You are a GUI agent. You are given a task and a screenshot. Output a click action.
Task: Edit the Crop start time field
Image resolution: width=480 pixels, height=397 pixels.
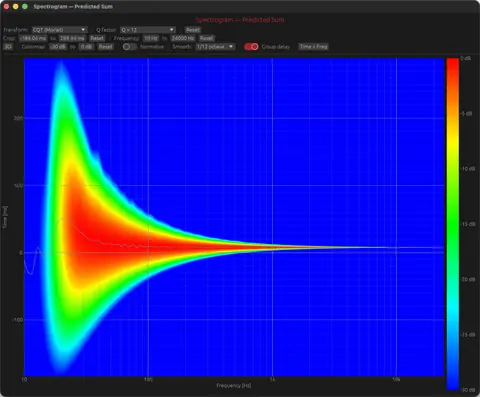[33, 38]
